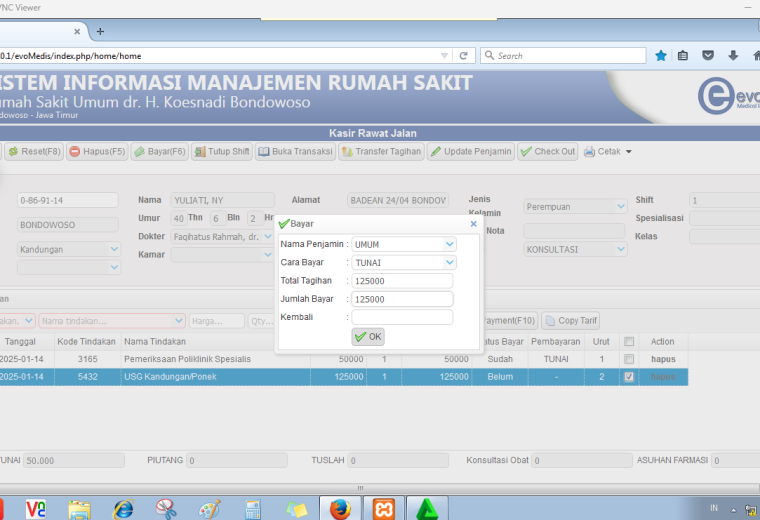Expand the Cara Bayar TUNAI dropdown
This screenshot has width=760, height=520.
(449, 262)
